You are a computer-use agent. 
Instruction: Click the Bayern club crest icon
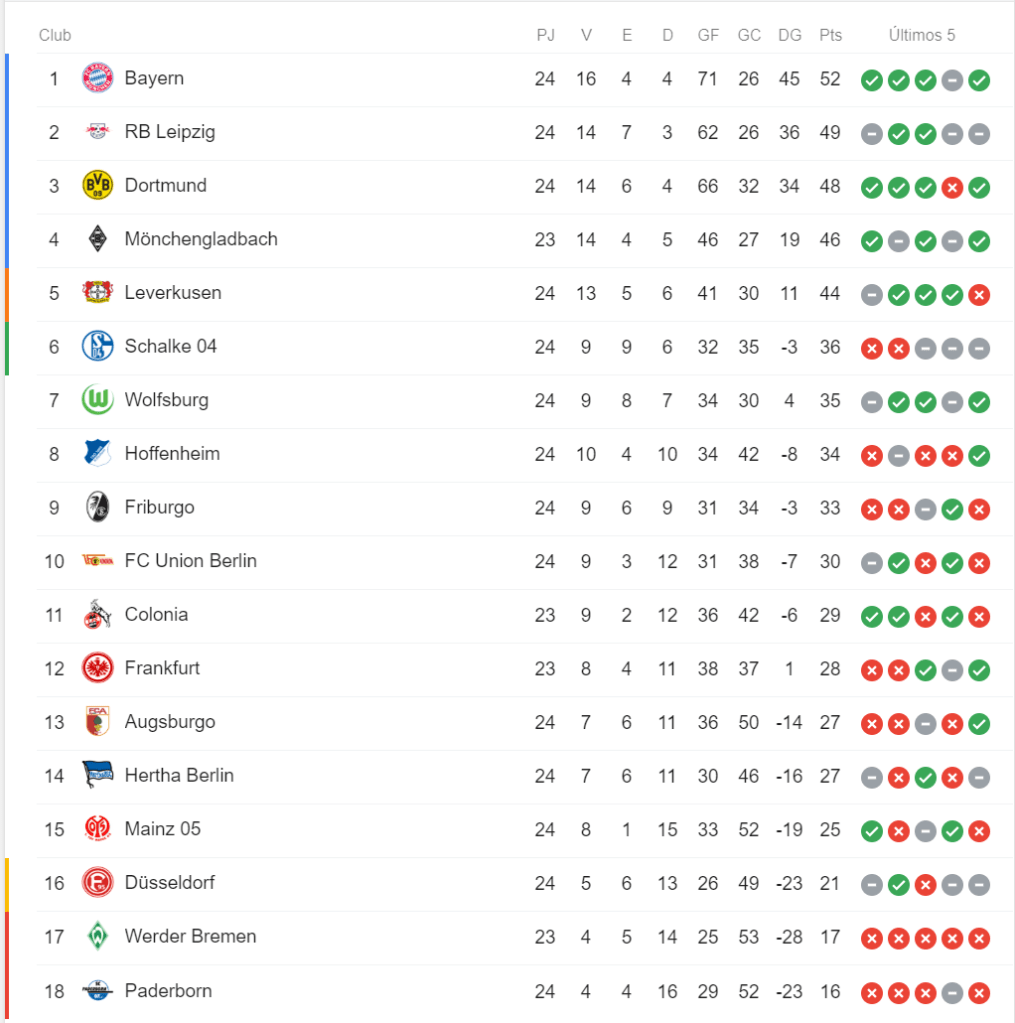tap(97, 78)
